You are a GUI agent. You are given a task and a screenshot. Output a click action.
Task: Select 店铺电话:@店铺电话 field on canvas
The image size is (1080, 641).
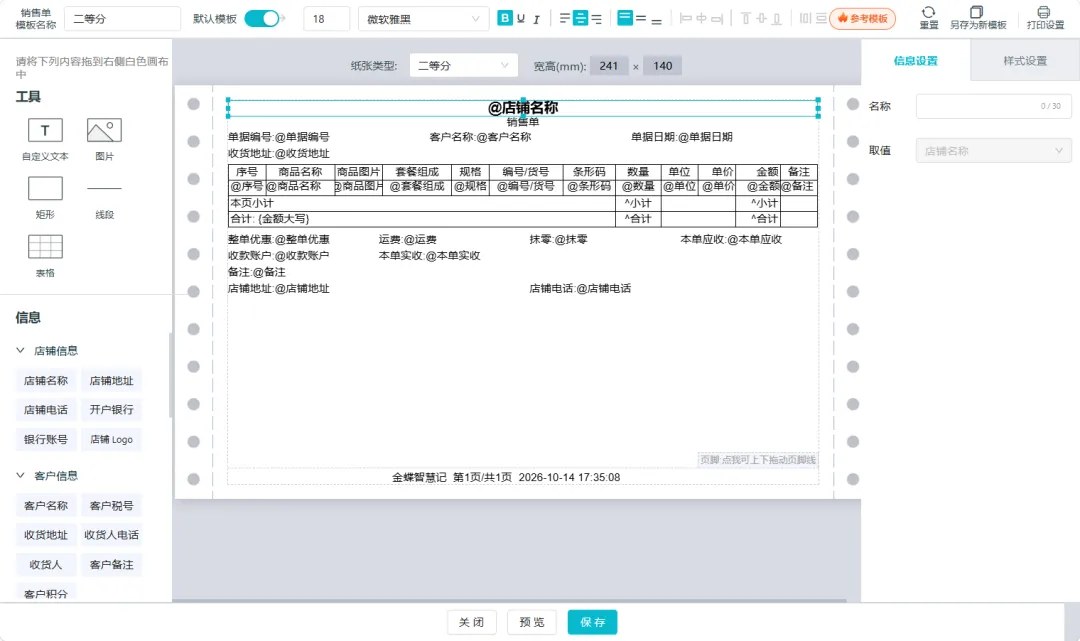coord(580,288)
